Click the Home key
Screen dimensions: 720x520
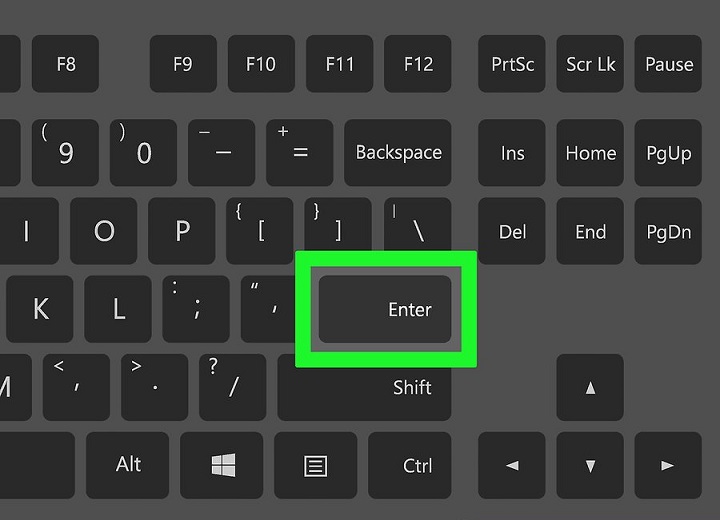590,153
